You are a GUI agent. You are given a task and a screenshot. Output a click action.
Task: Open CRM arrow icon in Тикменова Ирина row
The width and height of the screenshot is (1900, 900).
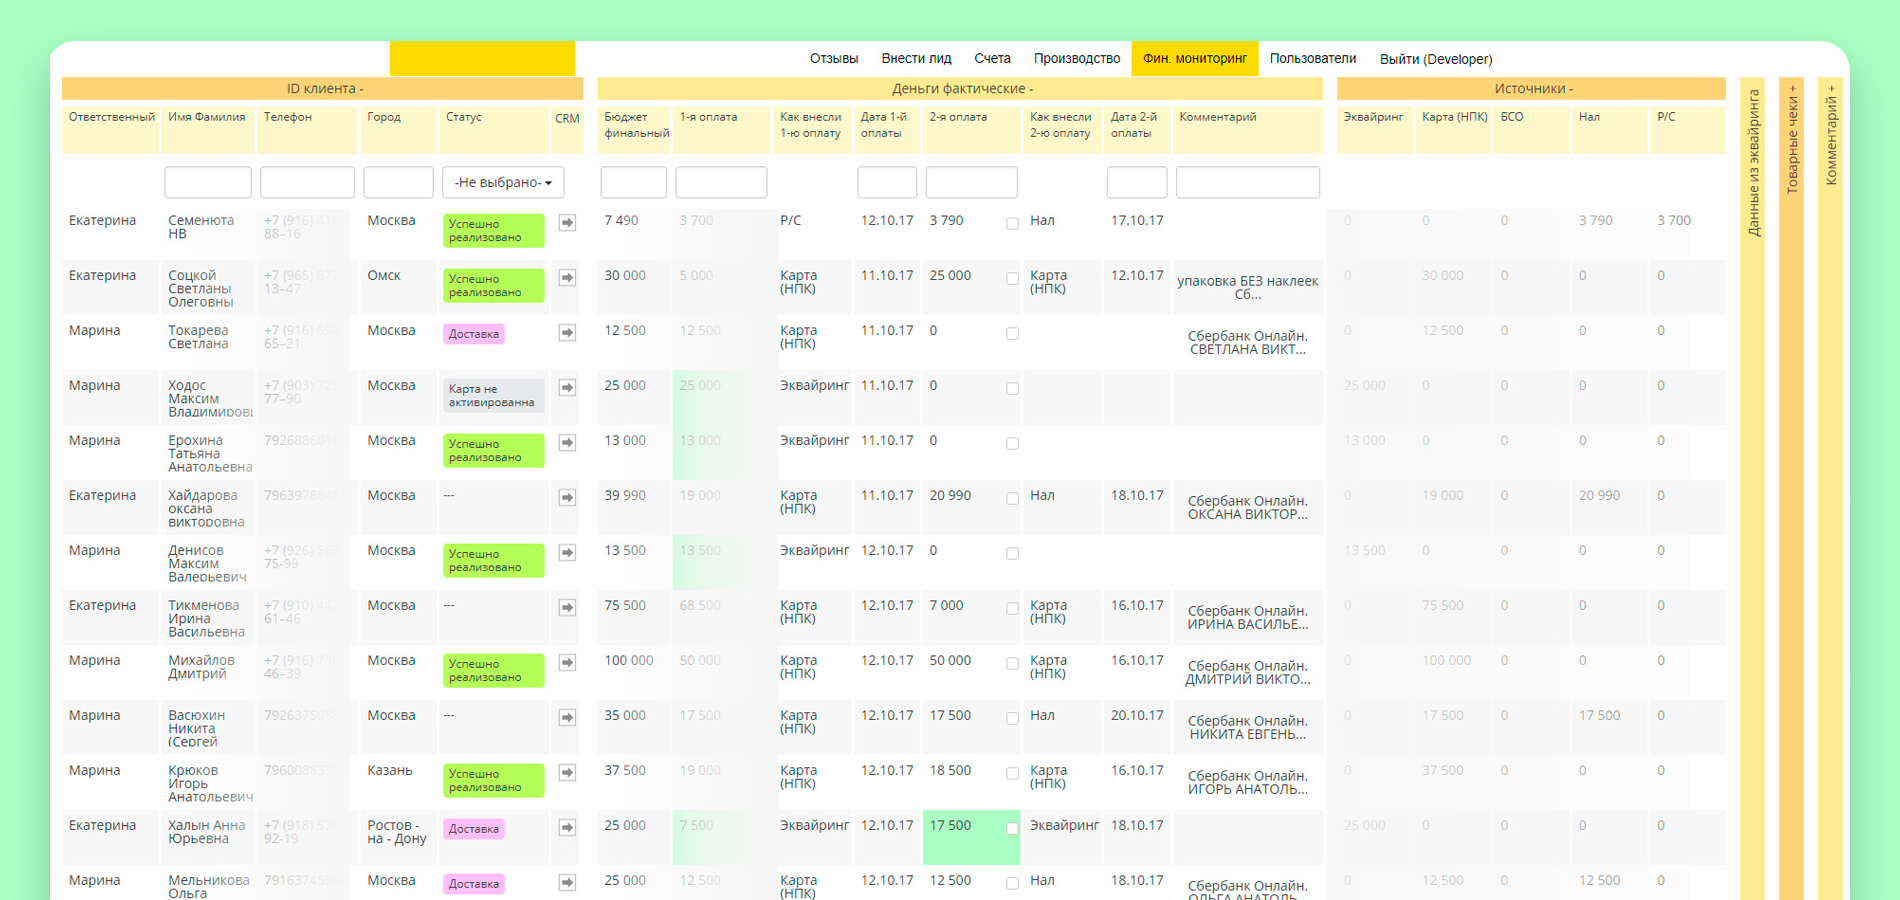tap(567, 607)
